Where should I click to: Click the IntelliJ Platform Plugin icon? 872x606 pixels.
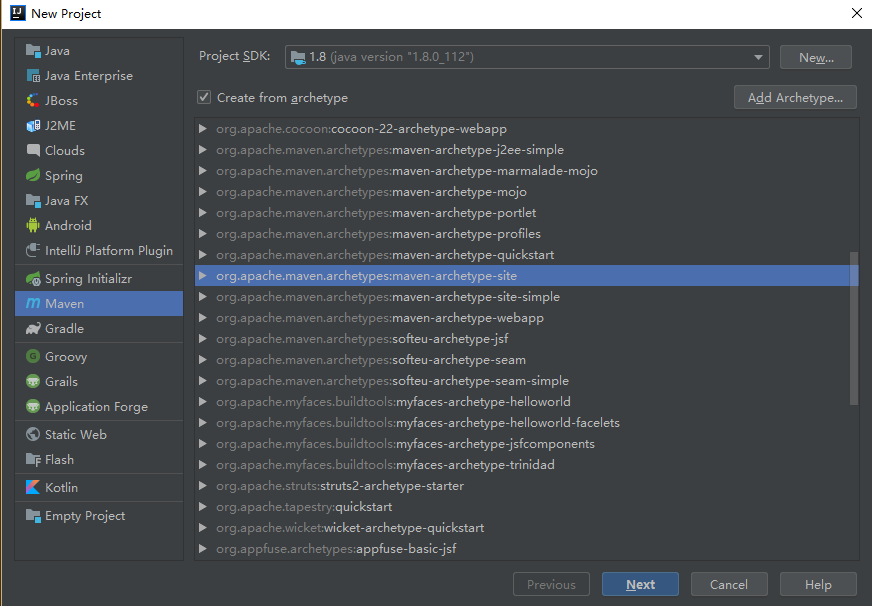[33, 251]
